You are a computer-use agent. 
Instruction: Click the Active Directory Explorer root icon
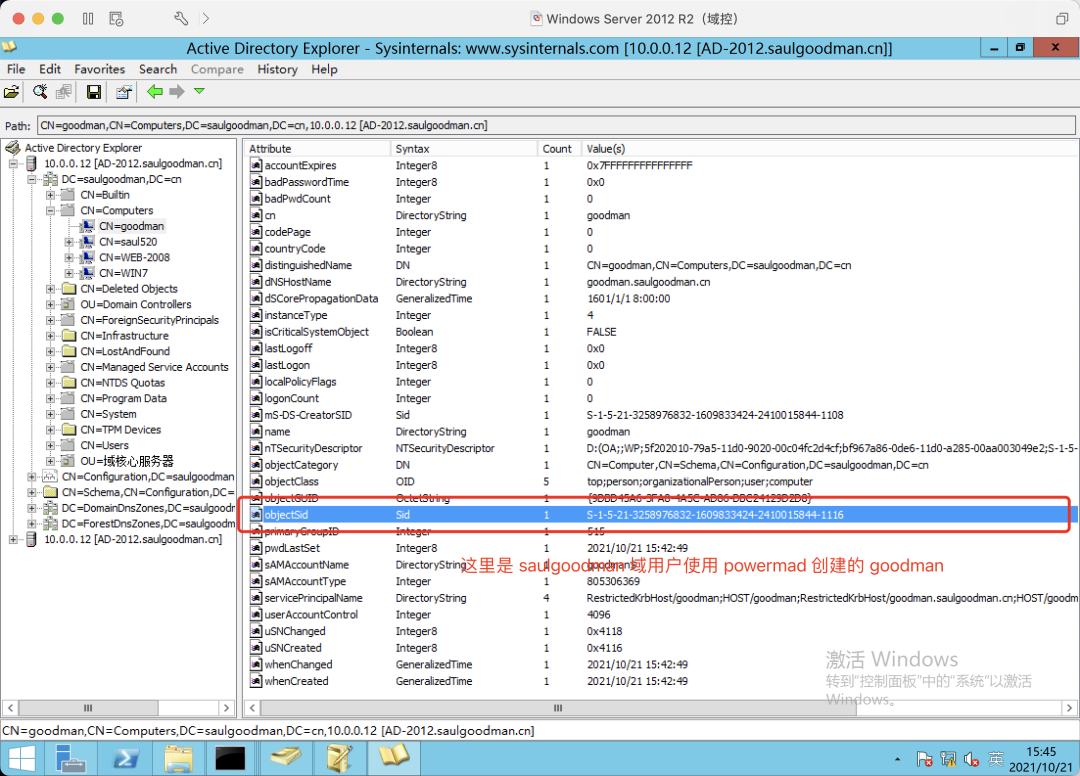point(13,147)
